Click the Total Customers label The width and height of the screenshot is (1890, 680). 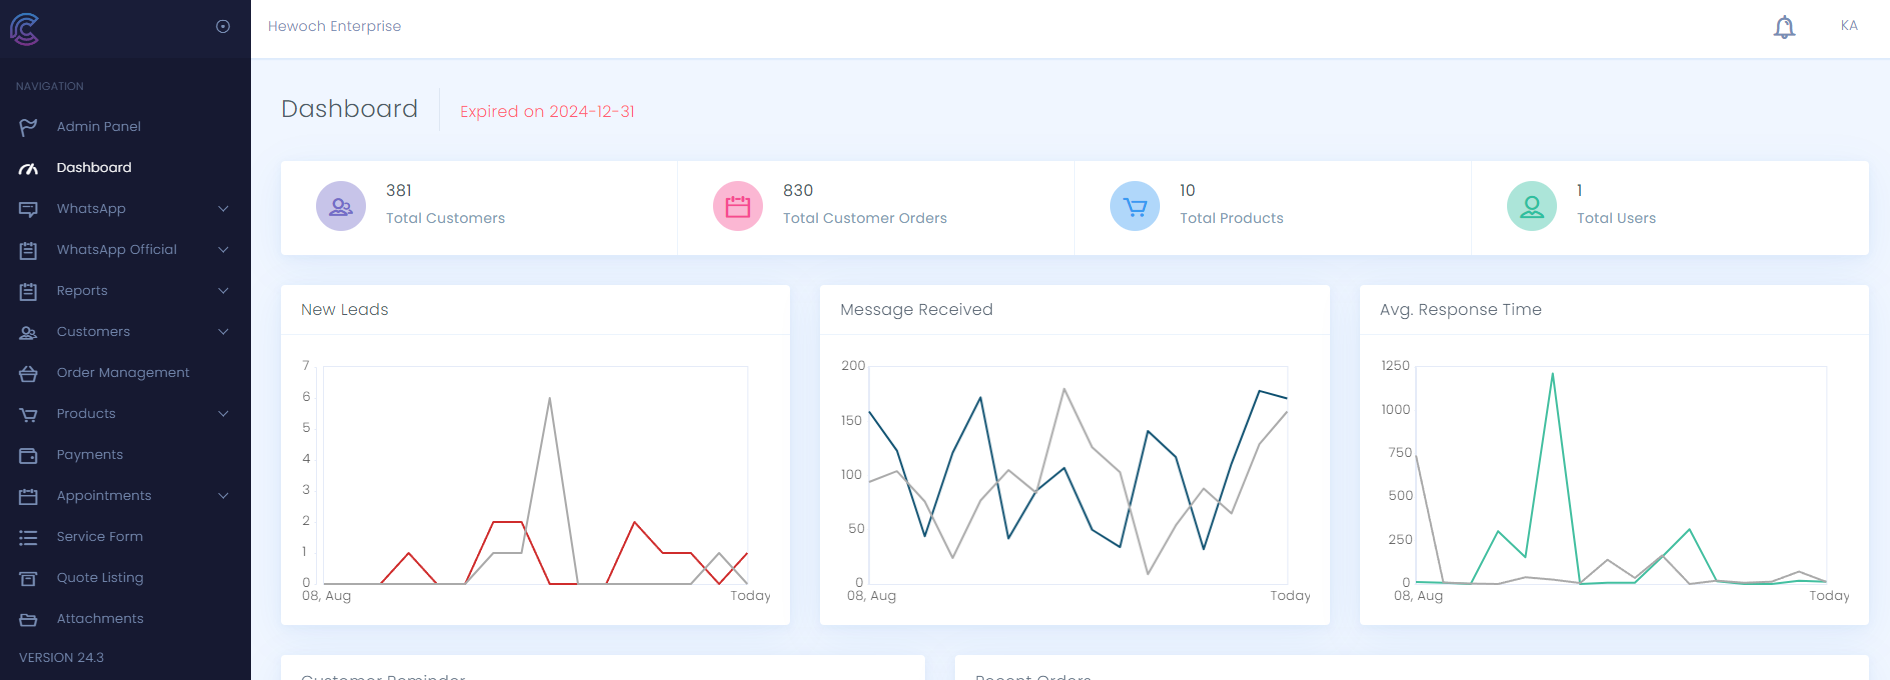tap(446, 218)
